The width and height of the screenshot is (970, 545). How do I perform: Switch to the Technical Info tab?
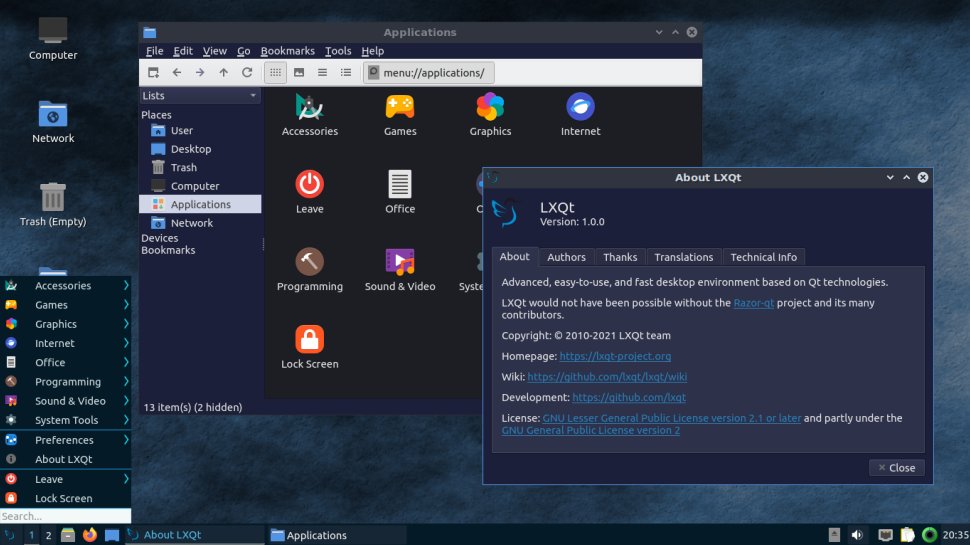click(x=763, y=257)
